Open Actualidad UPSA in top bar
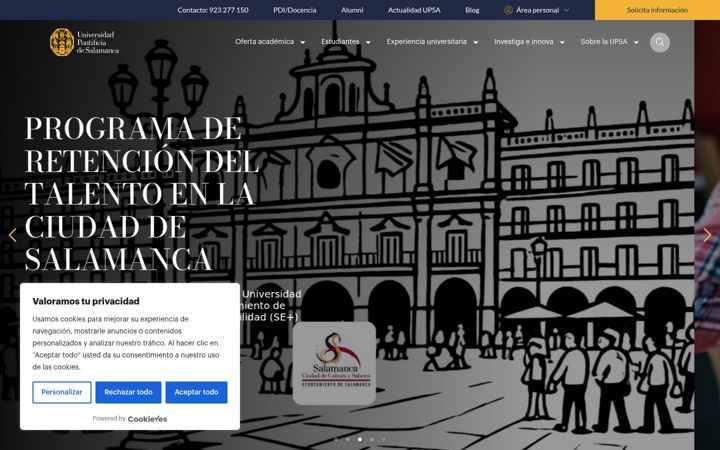The image size is (720, 450). (x=414, y=10)
